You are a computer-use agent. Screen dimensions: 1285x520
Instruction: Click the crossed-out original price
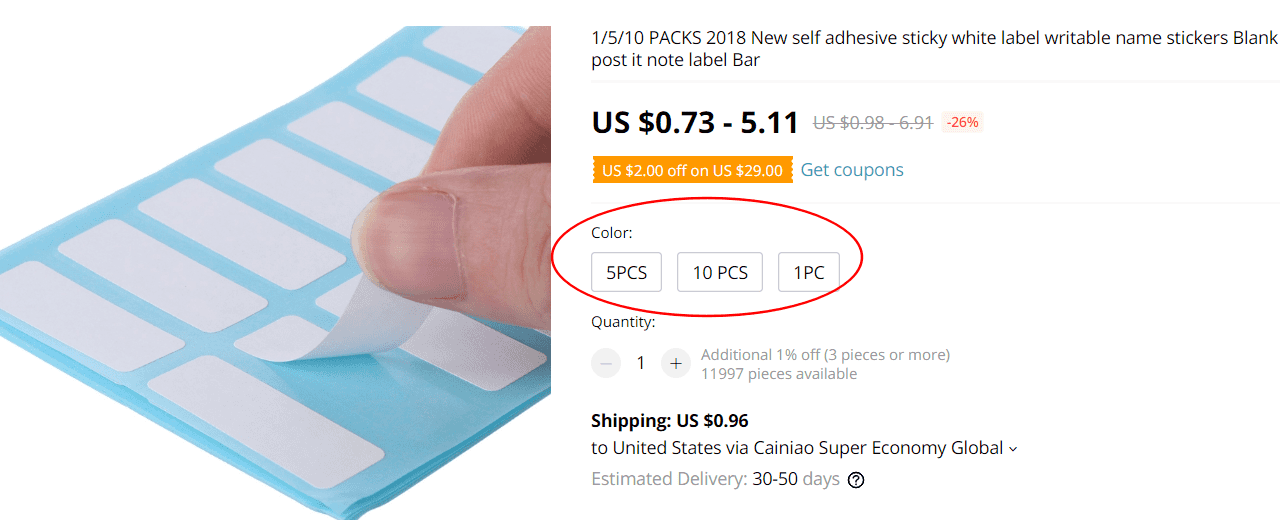[872, 122]
